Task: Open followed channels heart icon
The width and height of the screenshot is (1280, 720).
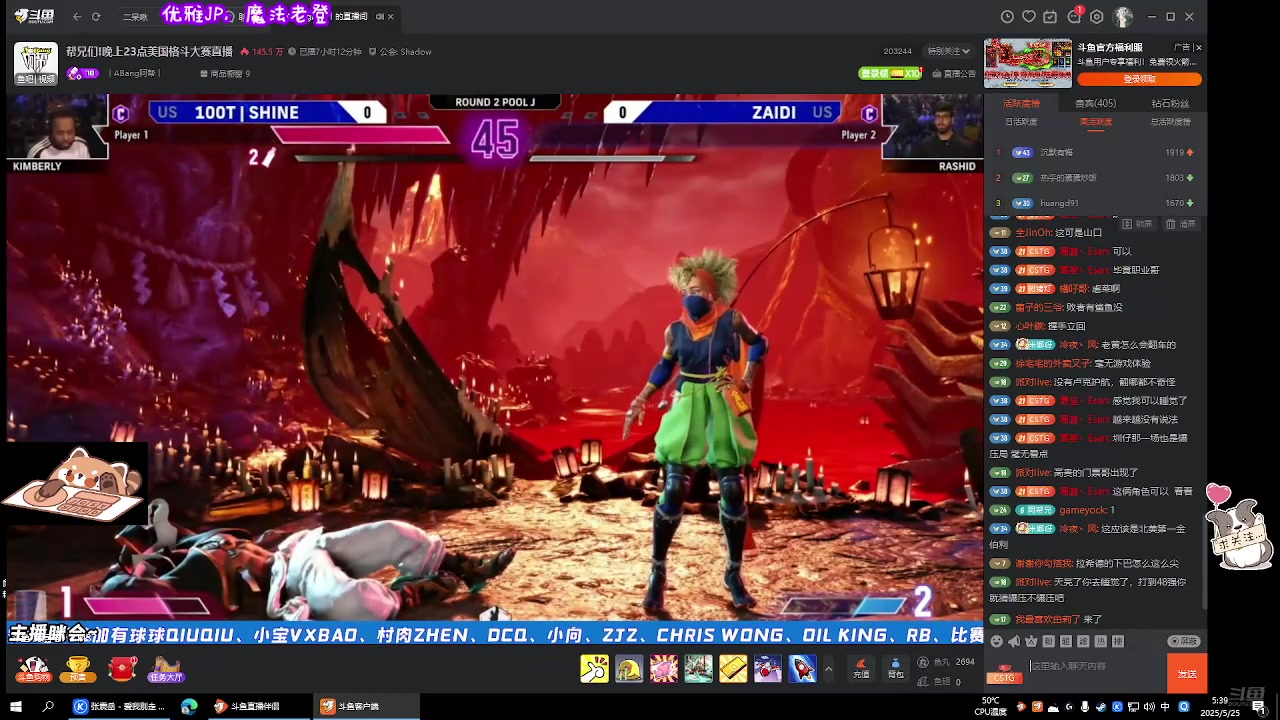Action: [x=1029, y=17]
